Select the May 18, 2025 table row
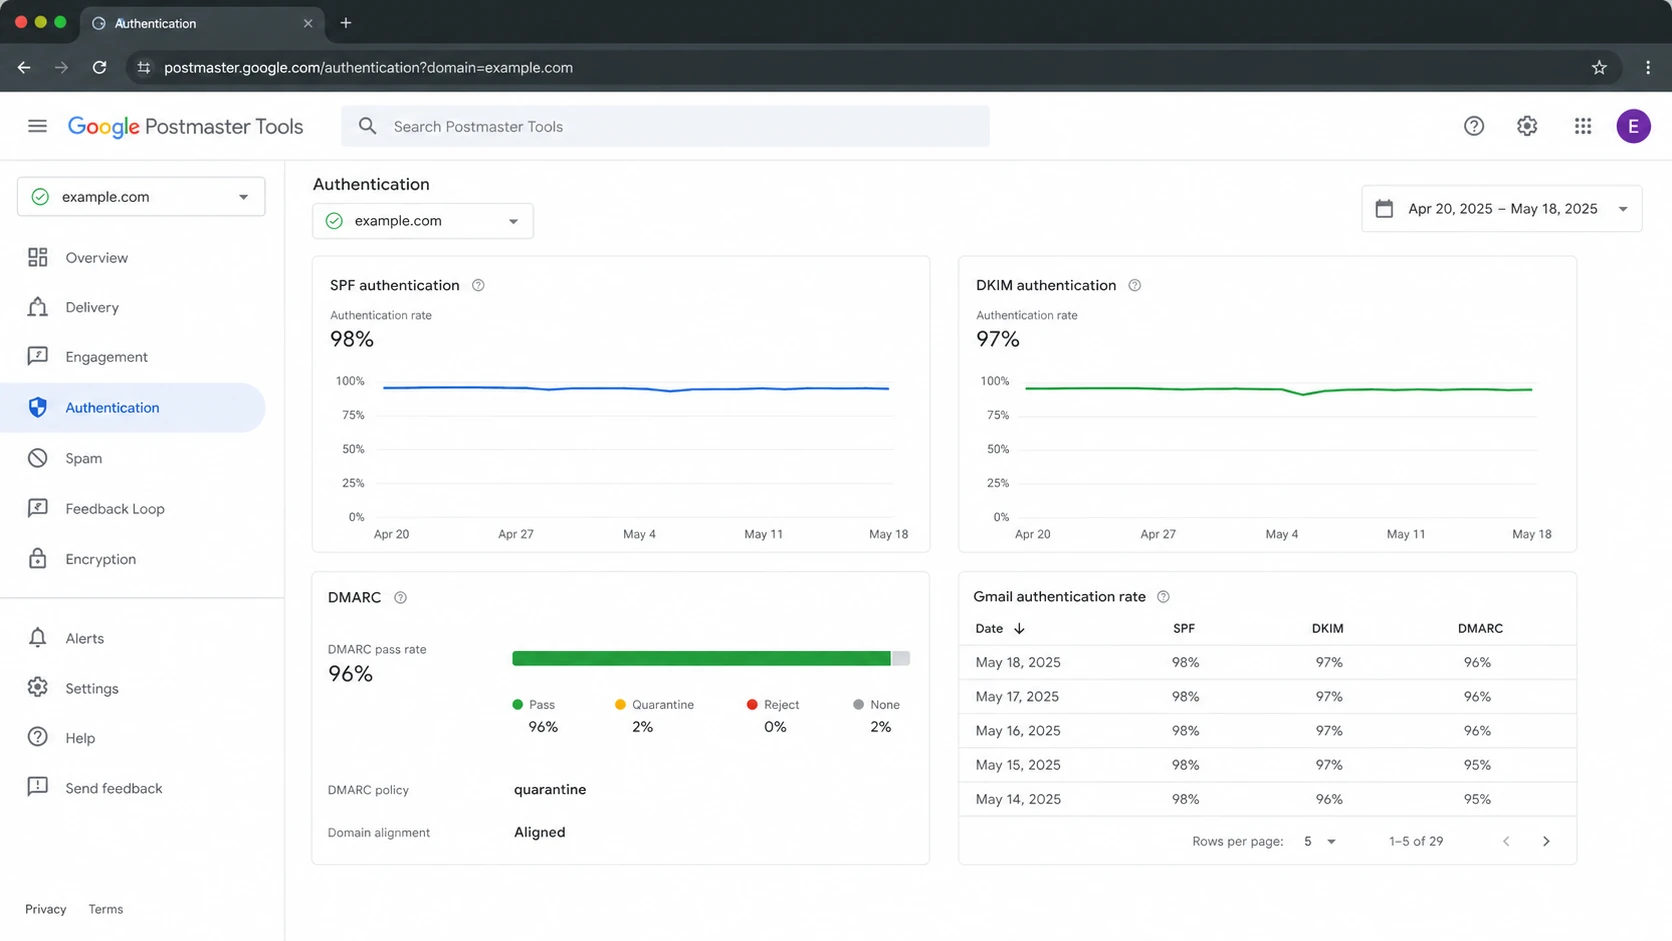Screen dimensions: 1672x941 (x=1267, y=662)
